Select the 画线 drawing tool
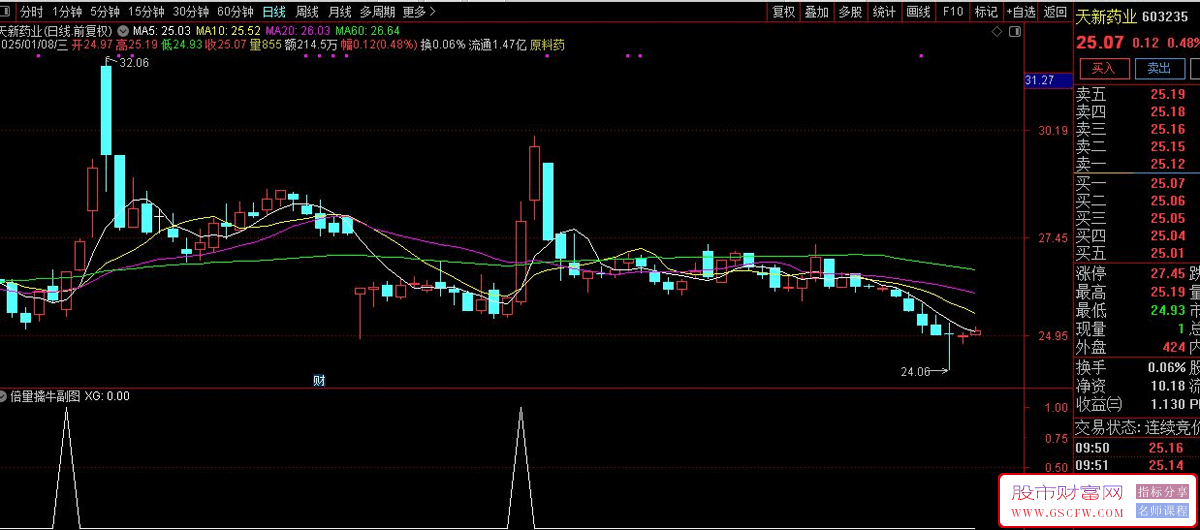The image size is (1200, 530). coord(917,12)
